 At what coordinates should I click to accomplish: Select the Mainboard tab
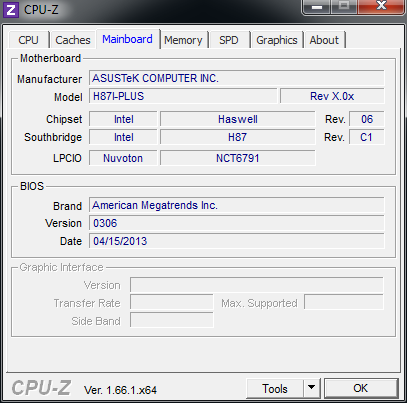pos(127,39)
